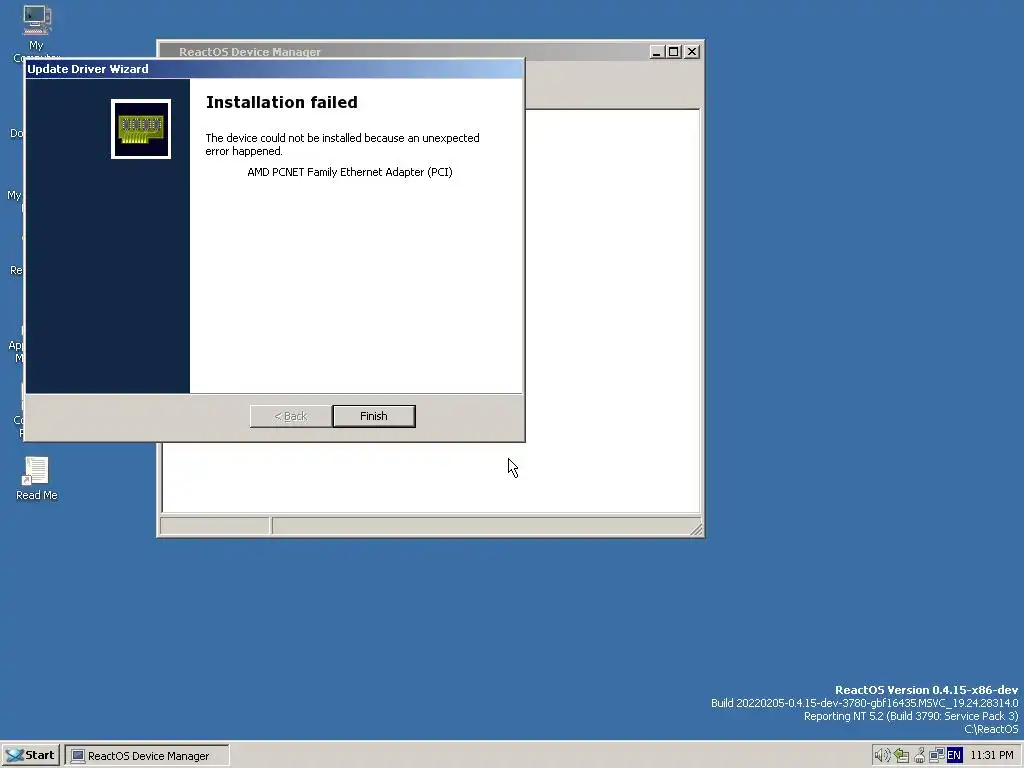The image size is (1024, 768).
Task: Select the My Computer desktop icon
Action: pyautogui.click(x=37, y=33)
